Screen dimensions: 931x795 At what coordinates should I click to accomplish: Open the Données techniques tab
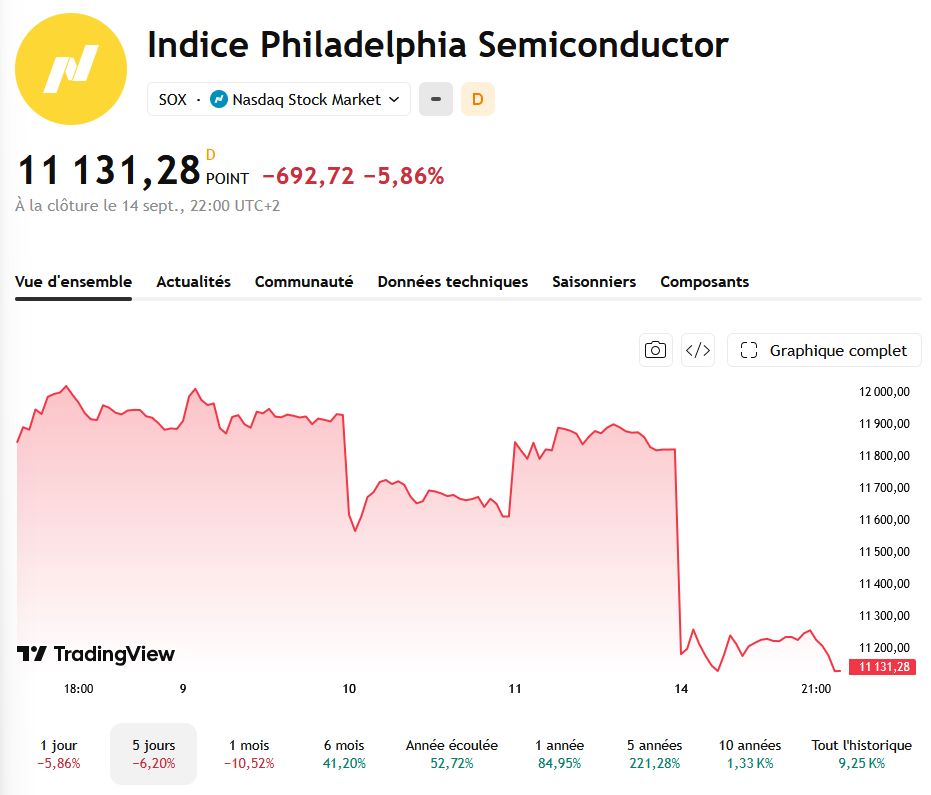tap(452, 281)
